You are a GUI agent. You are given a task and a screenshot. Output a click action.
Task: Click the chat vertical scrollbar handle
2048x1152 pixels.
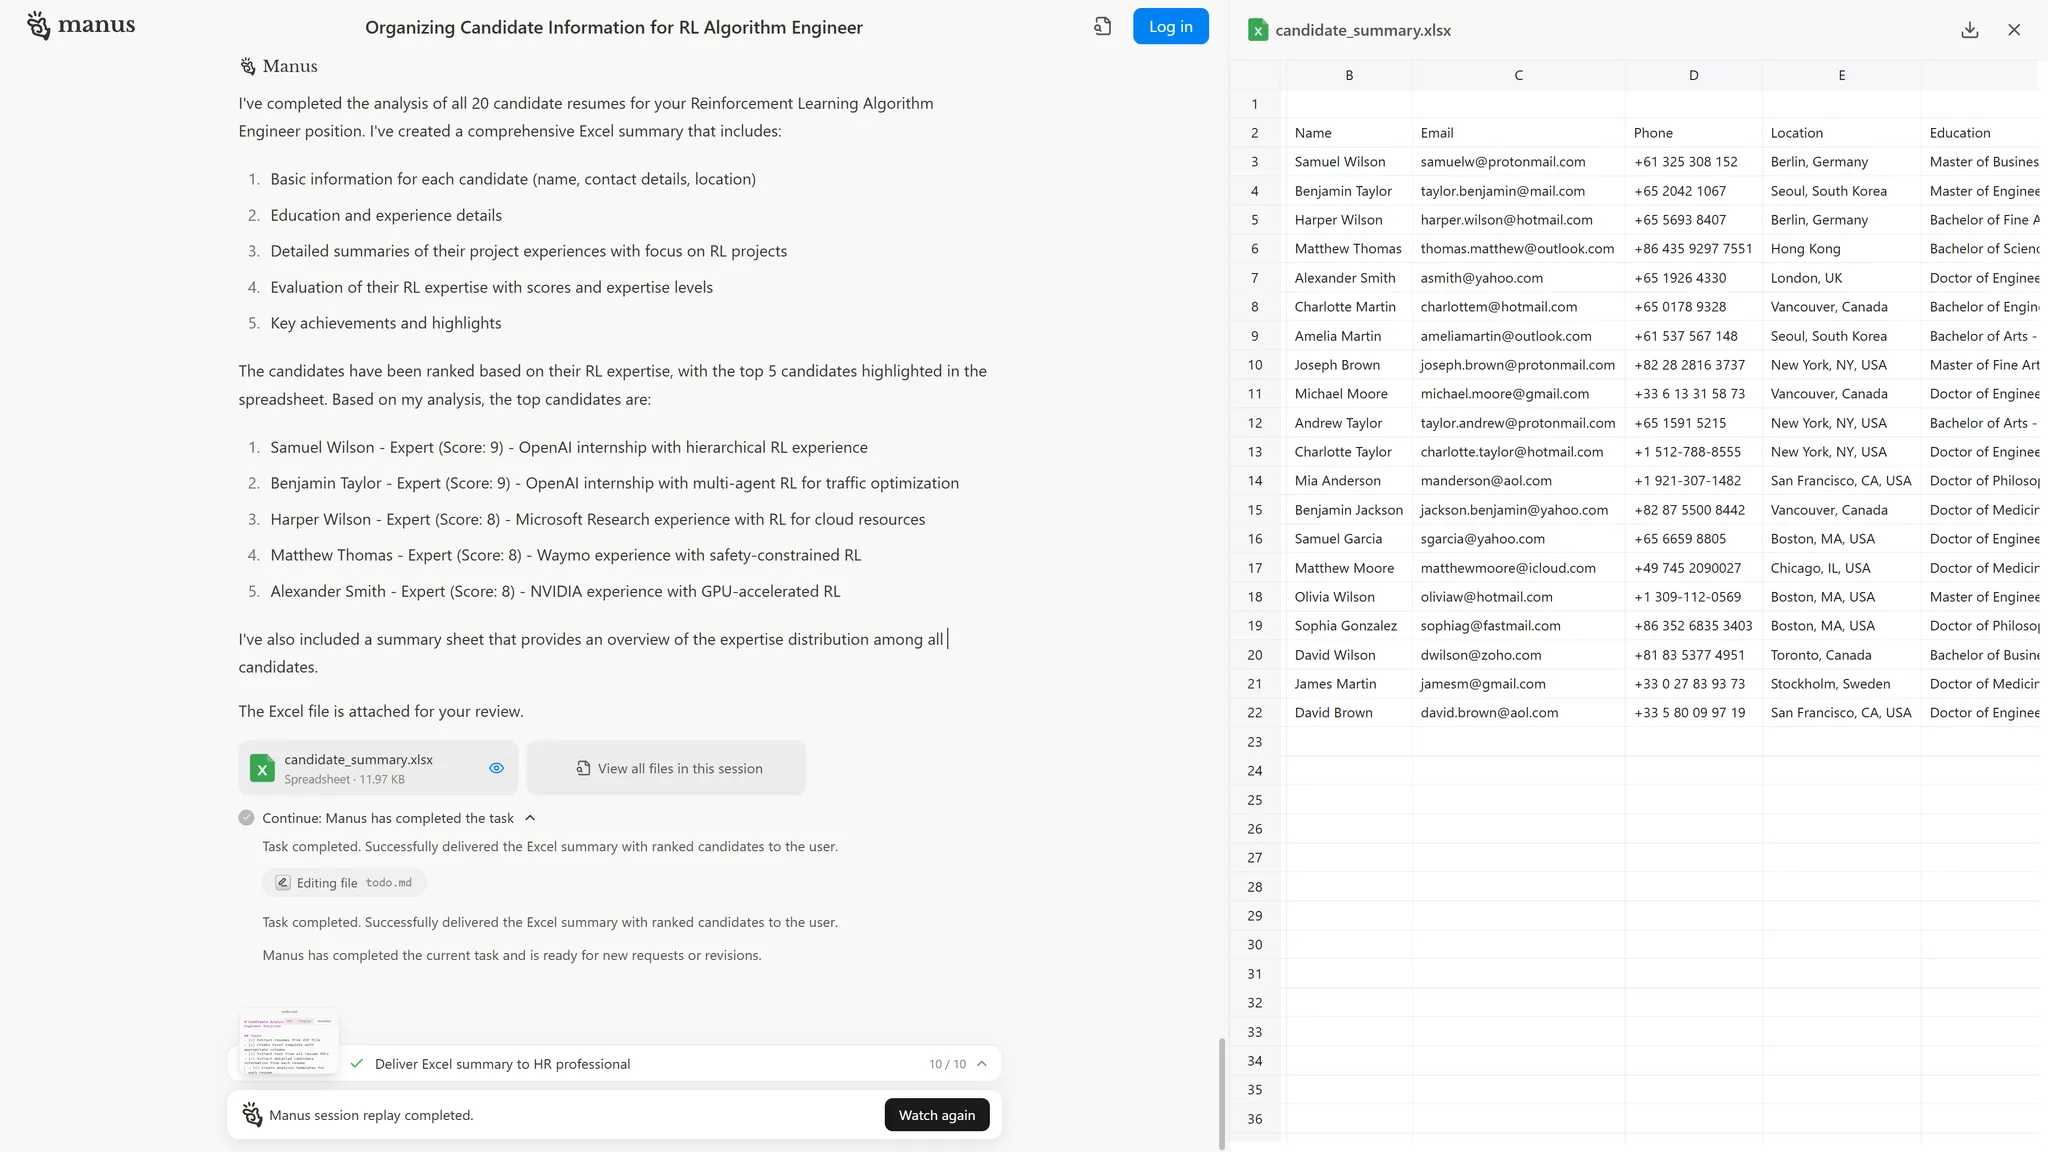[x=1221, y=1092]
